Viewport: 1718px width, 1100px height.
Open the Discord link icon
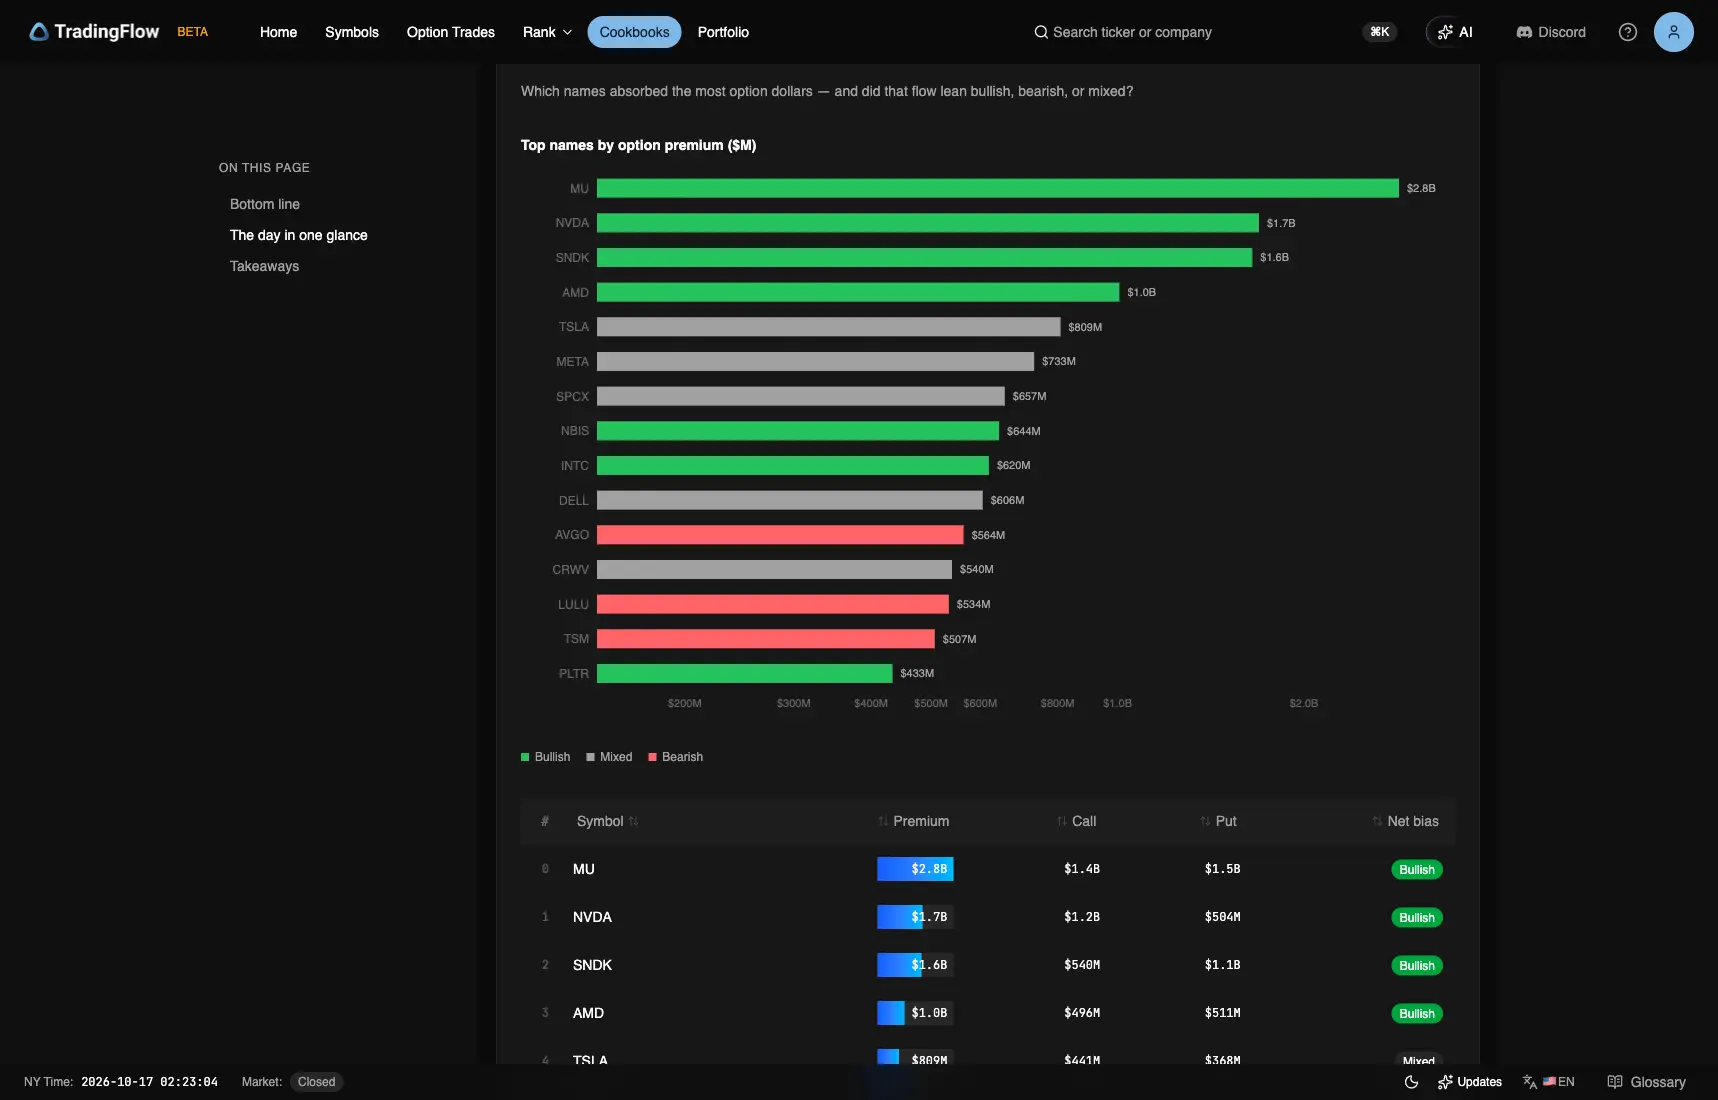point(1524,32)
